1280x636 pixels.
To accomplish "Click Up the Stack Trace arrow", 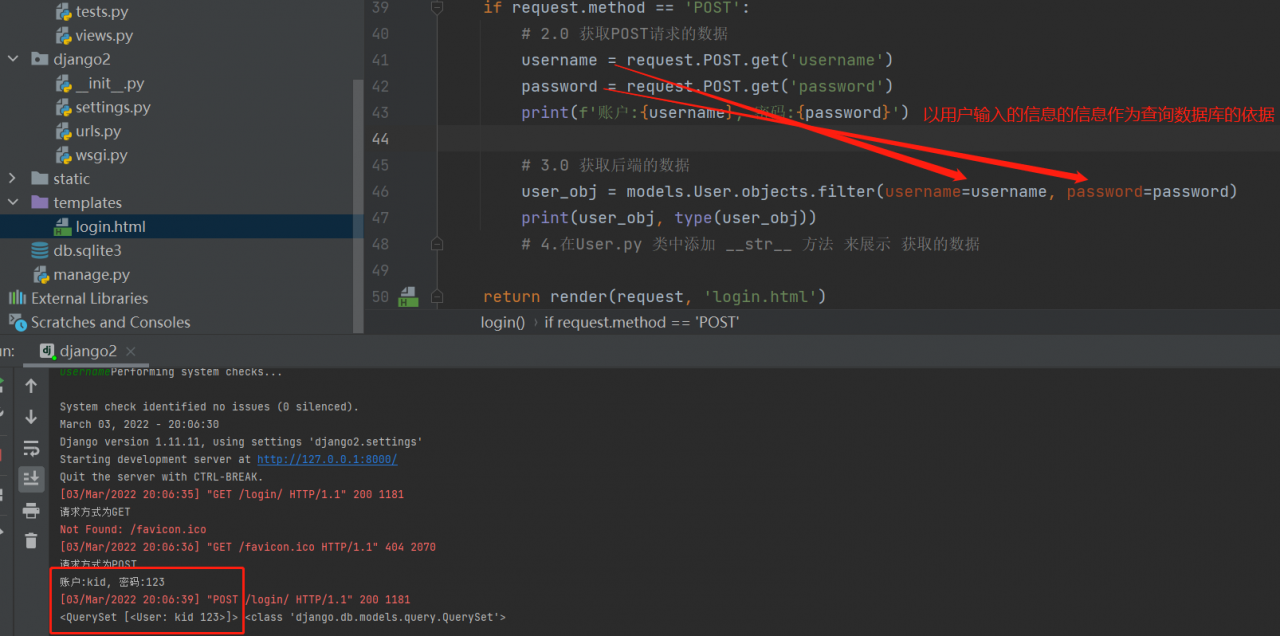I will click(x=31, y=385).
